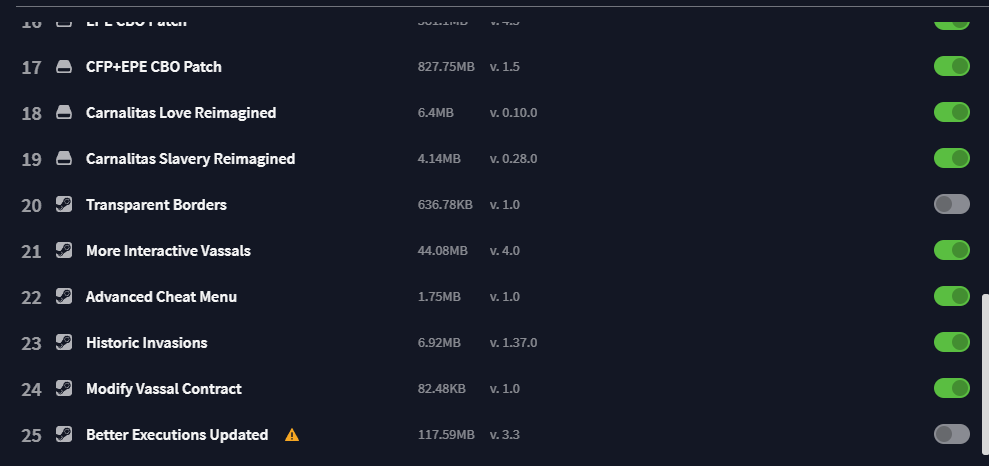Select the Historic Invasions mod title
The height and width of the screenshot is (466, 989).
click(146, 343)
